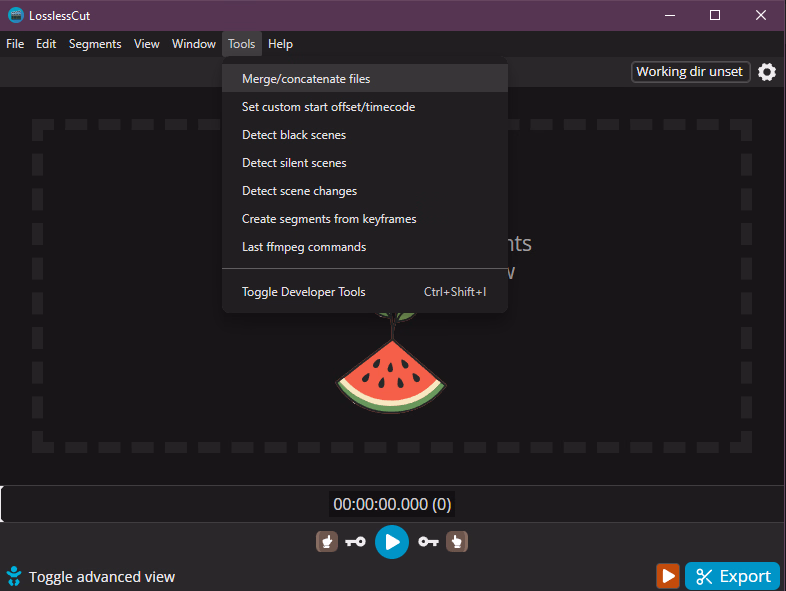
Task: Jump to previous keyframe key icon
Action: click(355, 542)
